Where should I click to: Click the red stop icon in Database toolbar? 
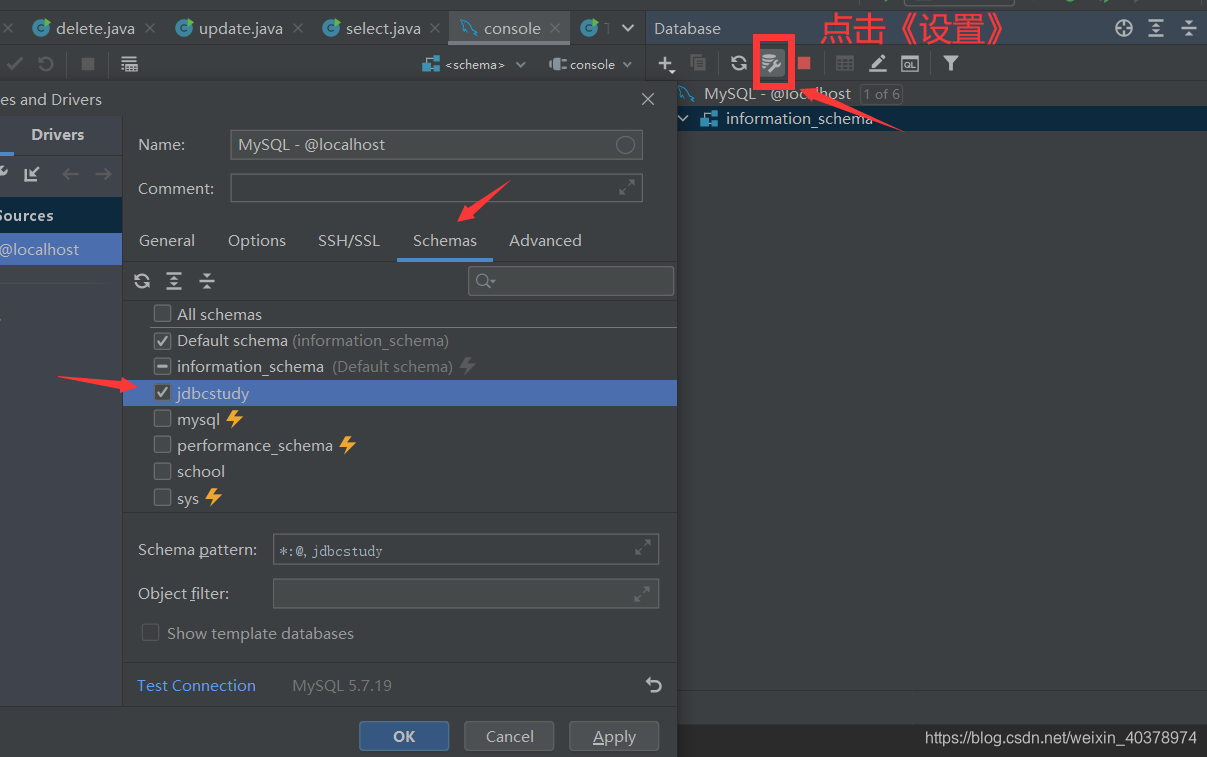pos(804,63)
